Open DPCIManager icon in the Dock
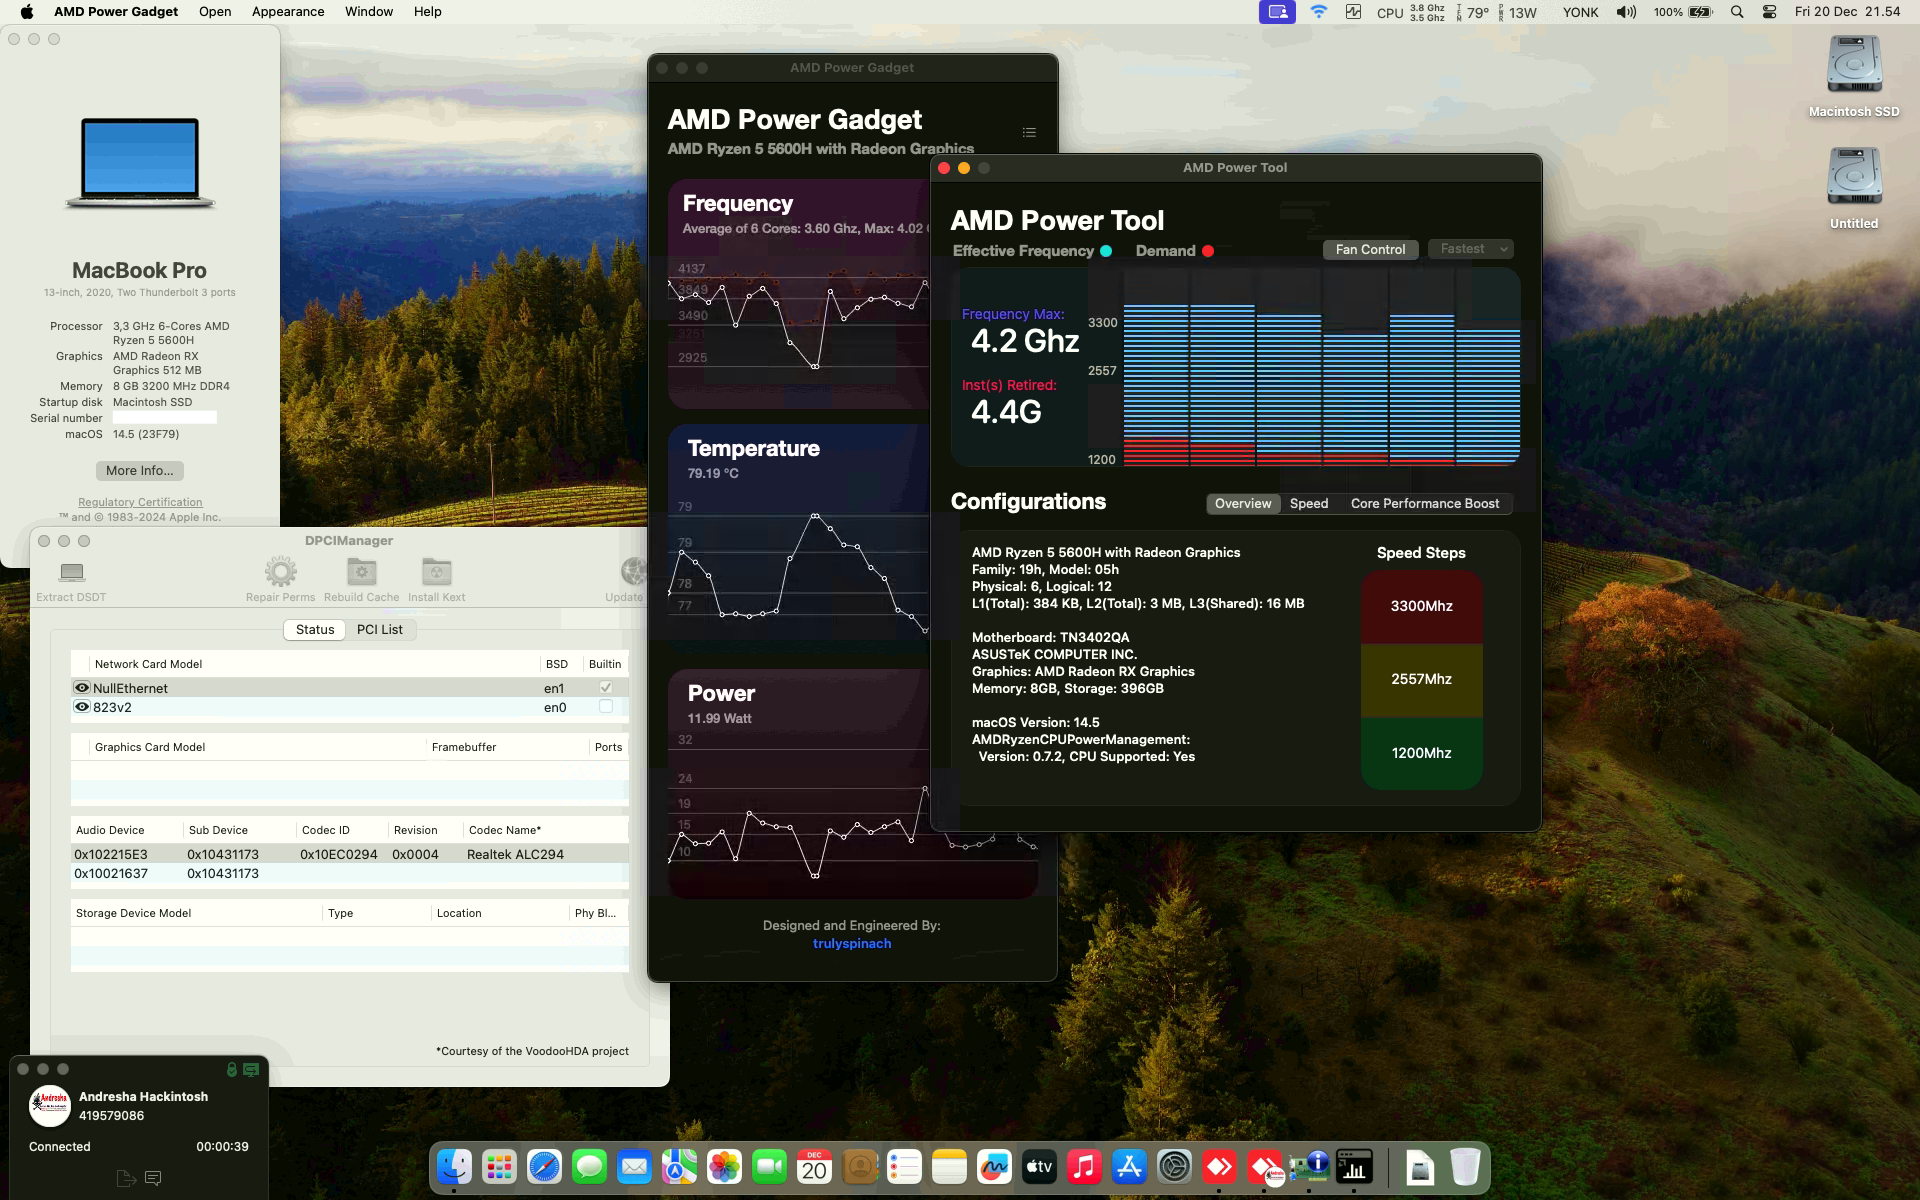 (x=1309, y=1166)
